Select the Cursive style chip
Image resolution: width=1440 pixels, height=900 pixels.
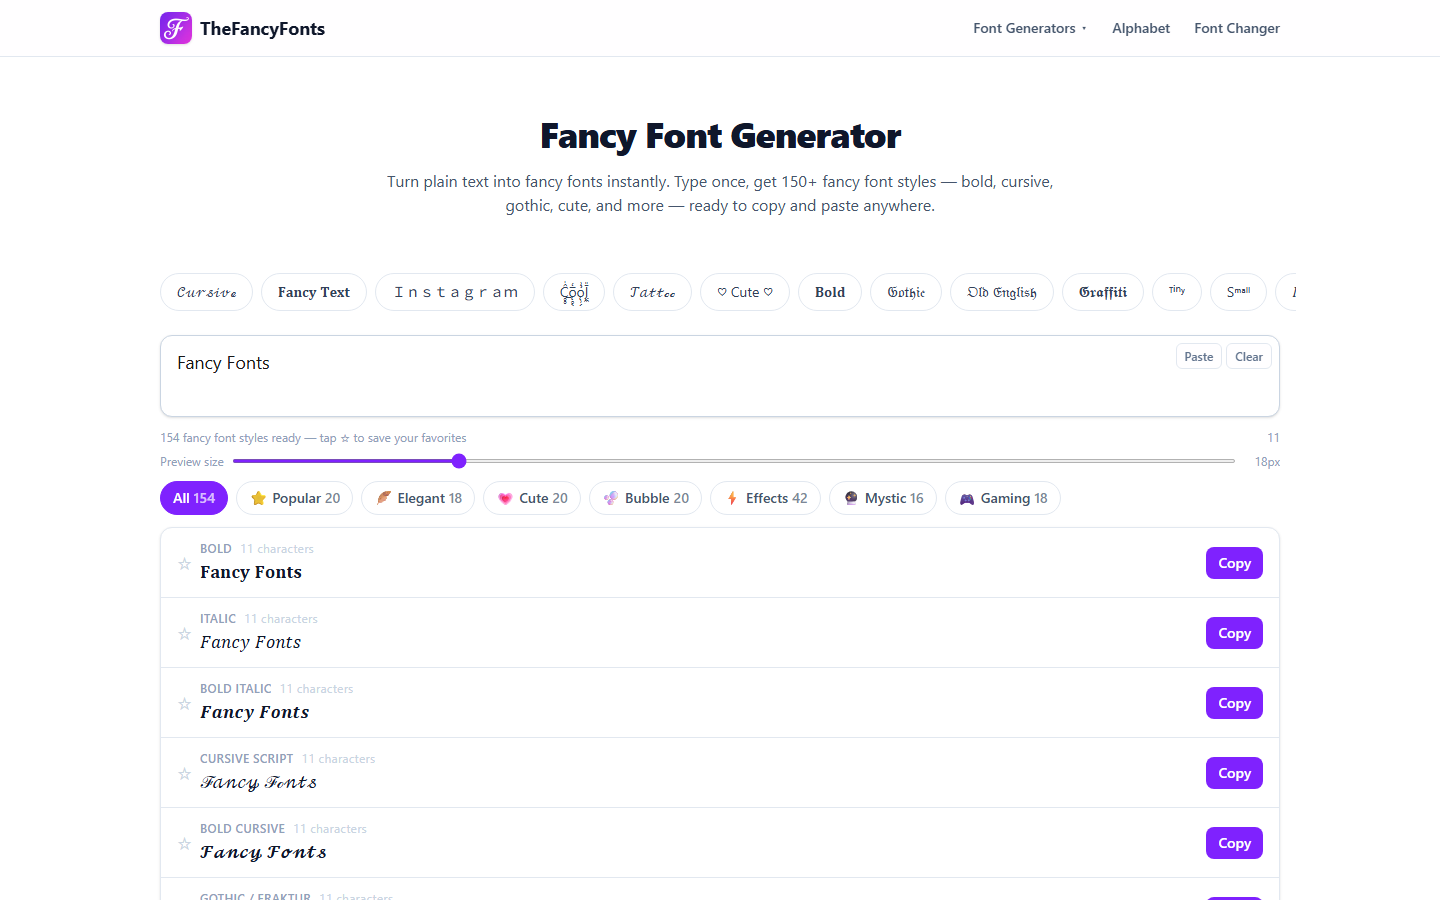[x=206, y=292]
